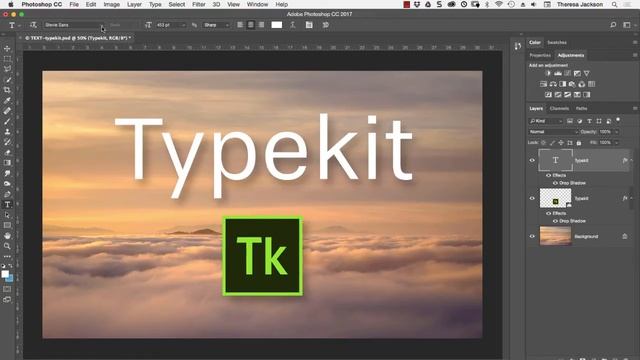The height and width of the screenshot is (360, 640).
Task: Switch to the Swatches tab
Action: (557, 42)
